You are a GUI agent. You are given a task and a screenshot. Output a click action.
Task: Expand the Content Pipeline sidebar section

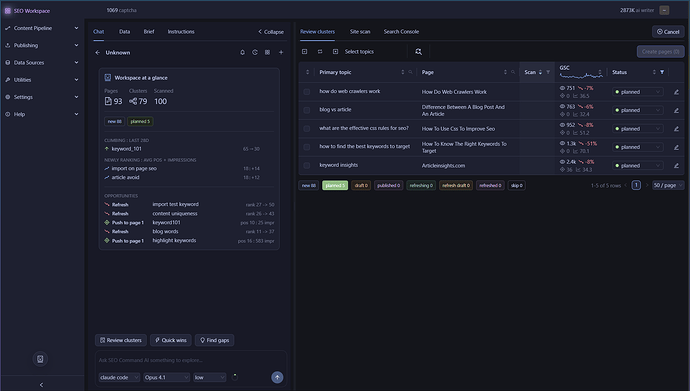click(x=42, y=28)
